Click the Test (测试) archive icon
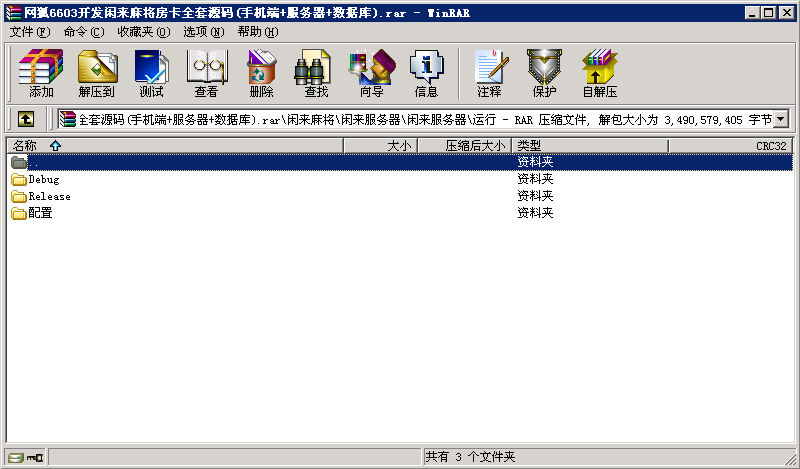 (151, 73)
